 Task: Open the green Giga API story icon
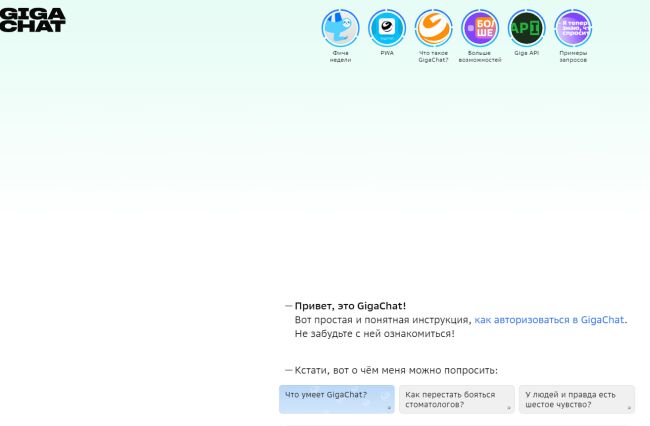pos(526,28)
